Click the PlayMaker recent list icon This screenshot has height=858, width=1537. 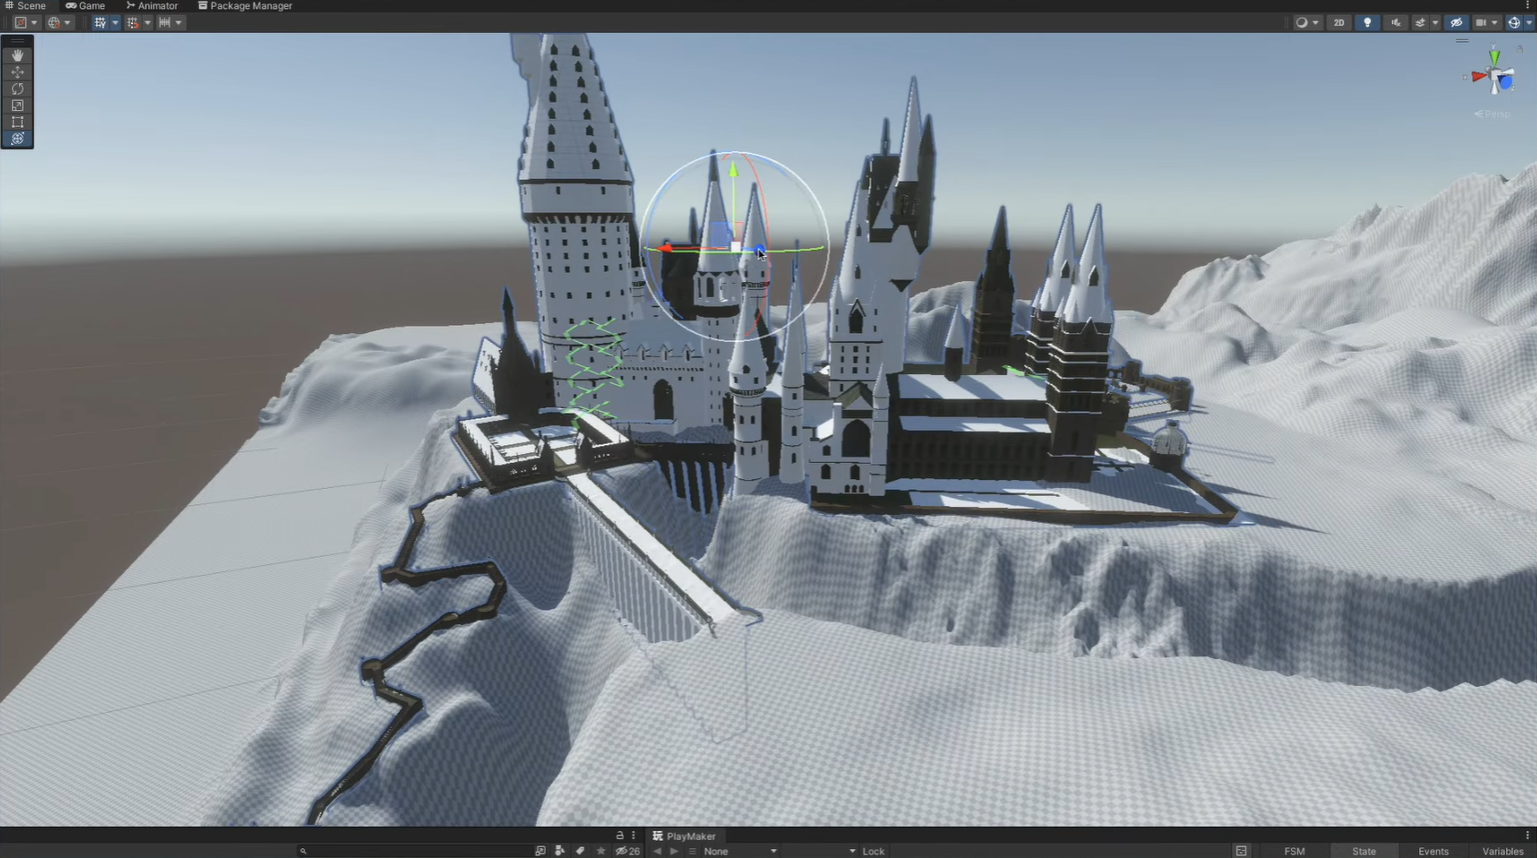pyautogui.click(x=692, y=851)
